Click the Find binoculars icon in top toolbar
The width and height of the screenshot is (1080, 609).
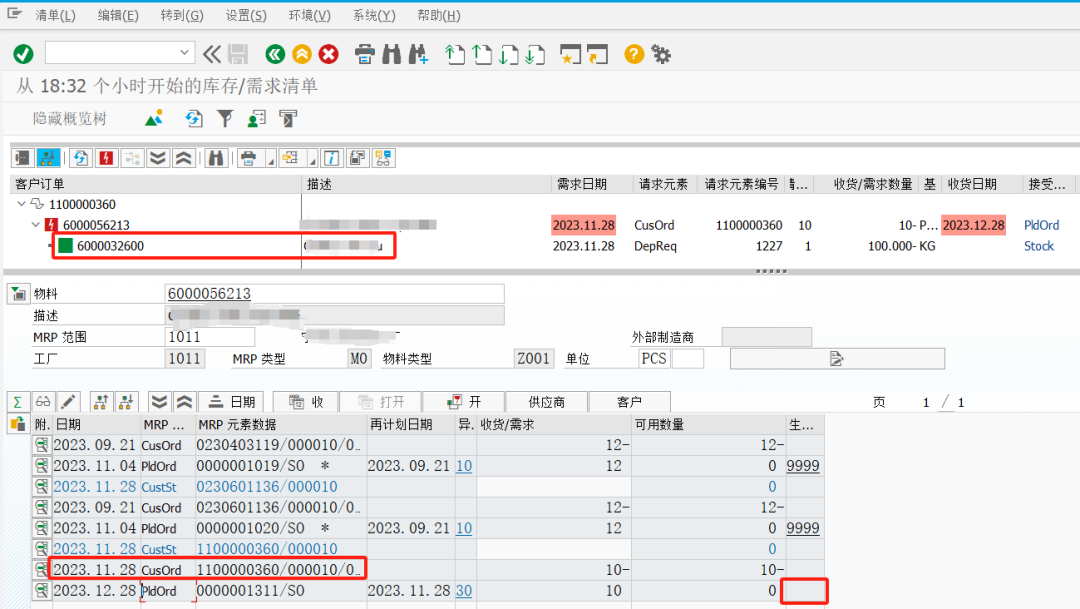coord(391,54)
